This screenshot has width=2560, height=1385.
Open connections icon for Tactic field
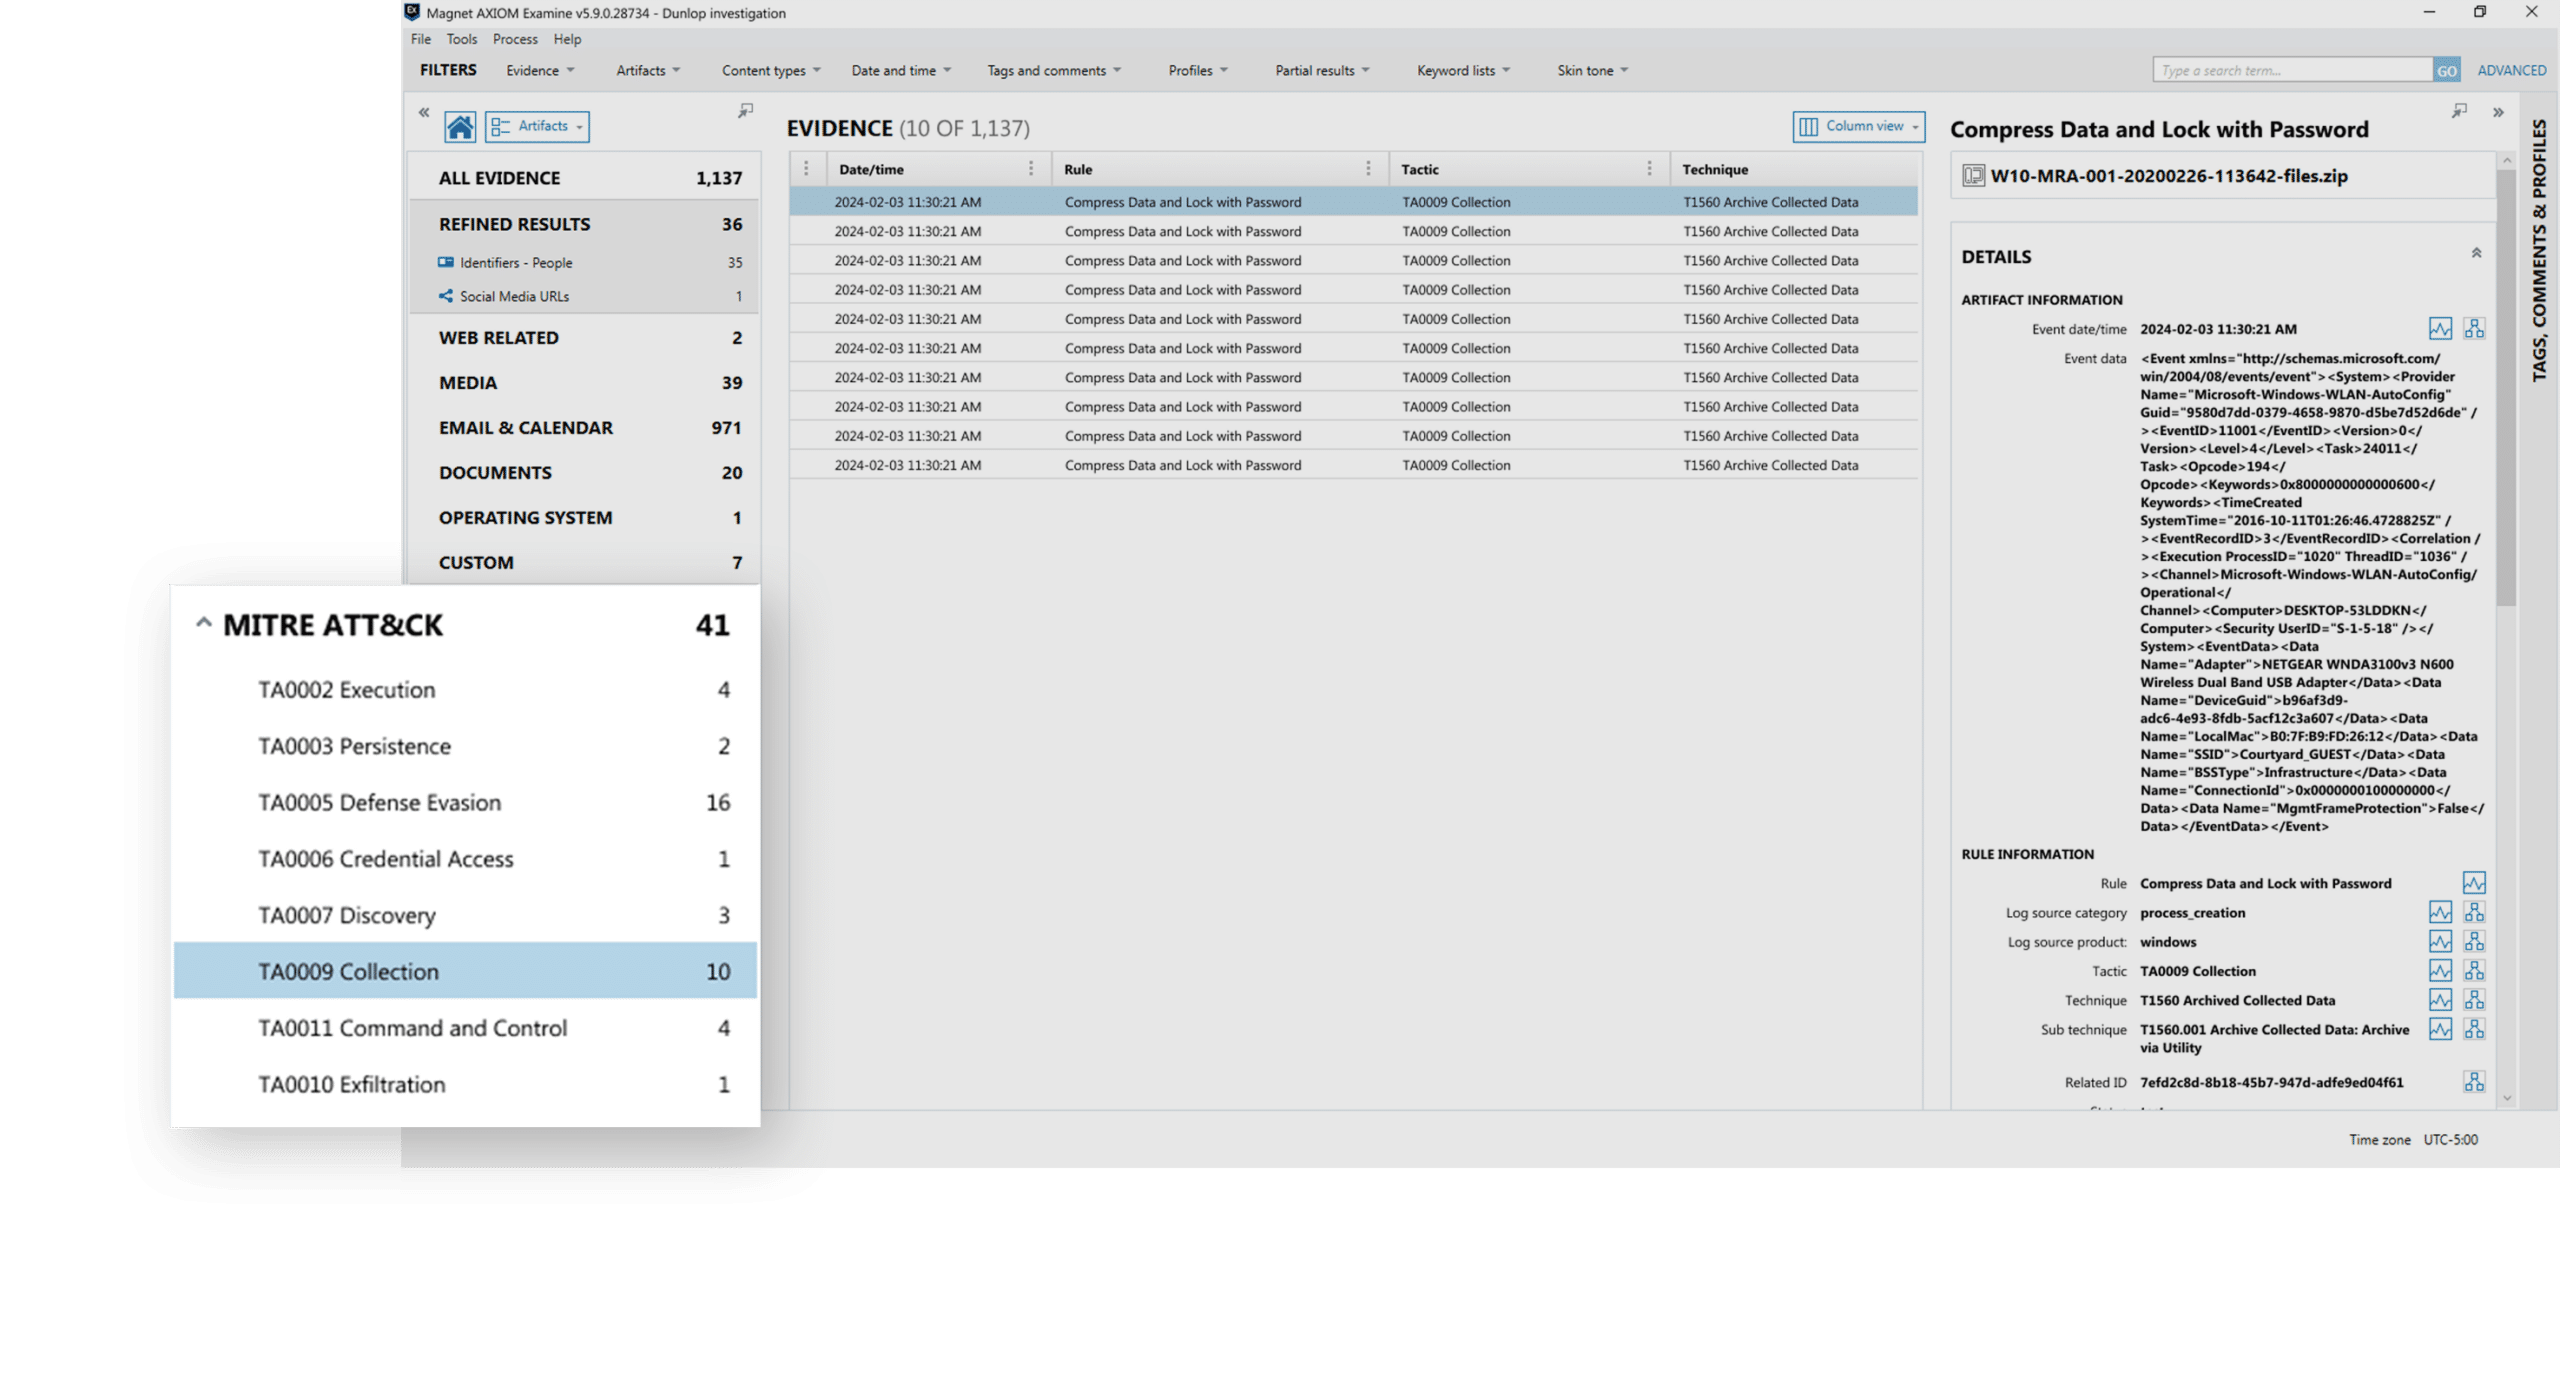point(2474,970)
